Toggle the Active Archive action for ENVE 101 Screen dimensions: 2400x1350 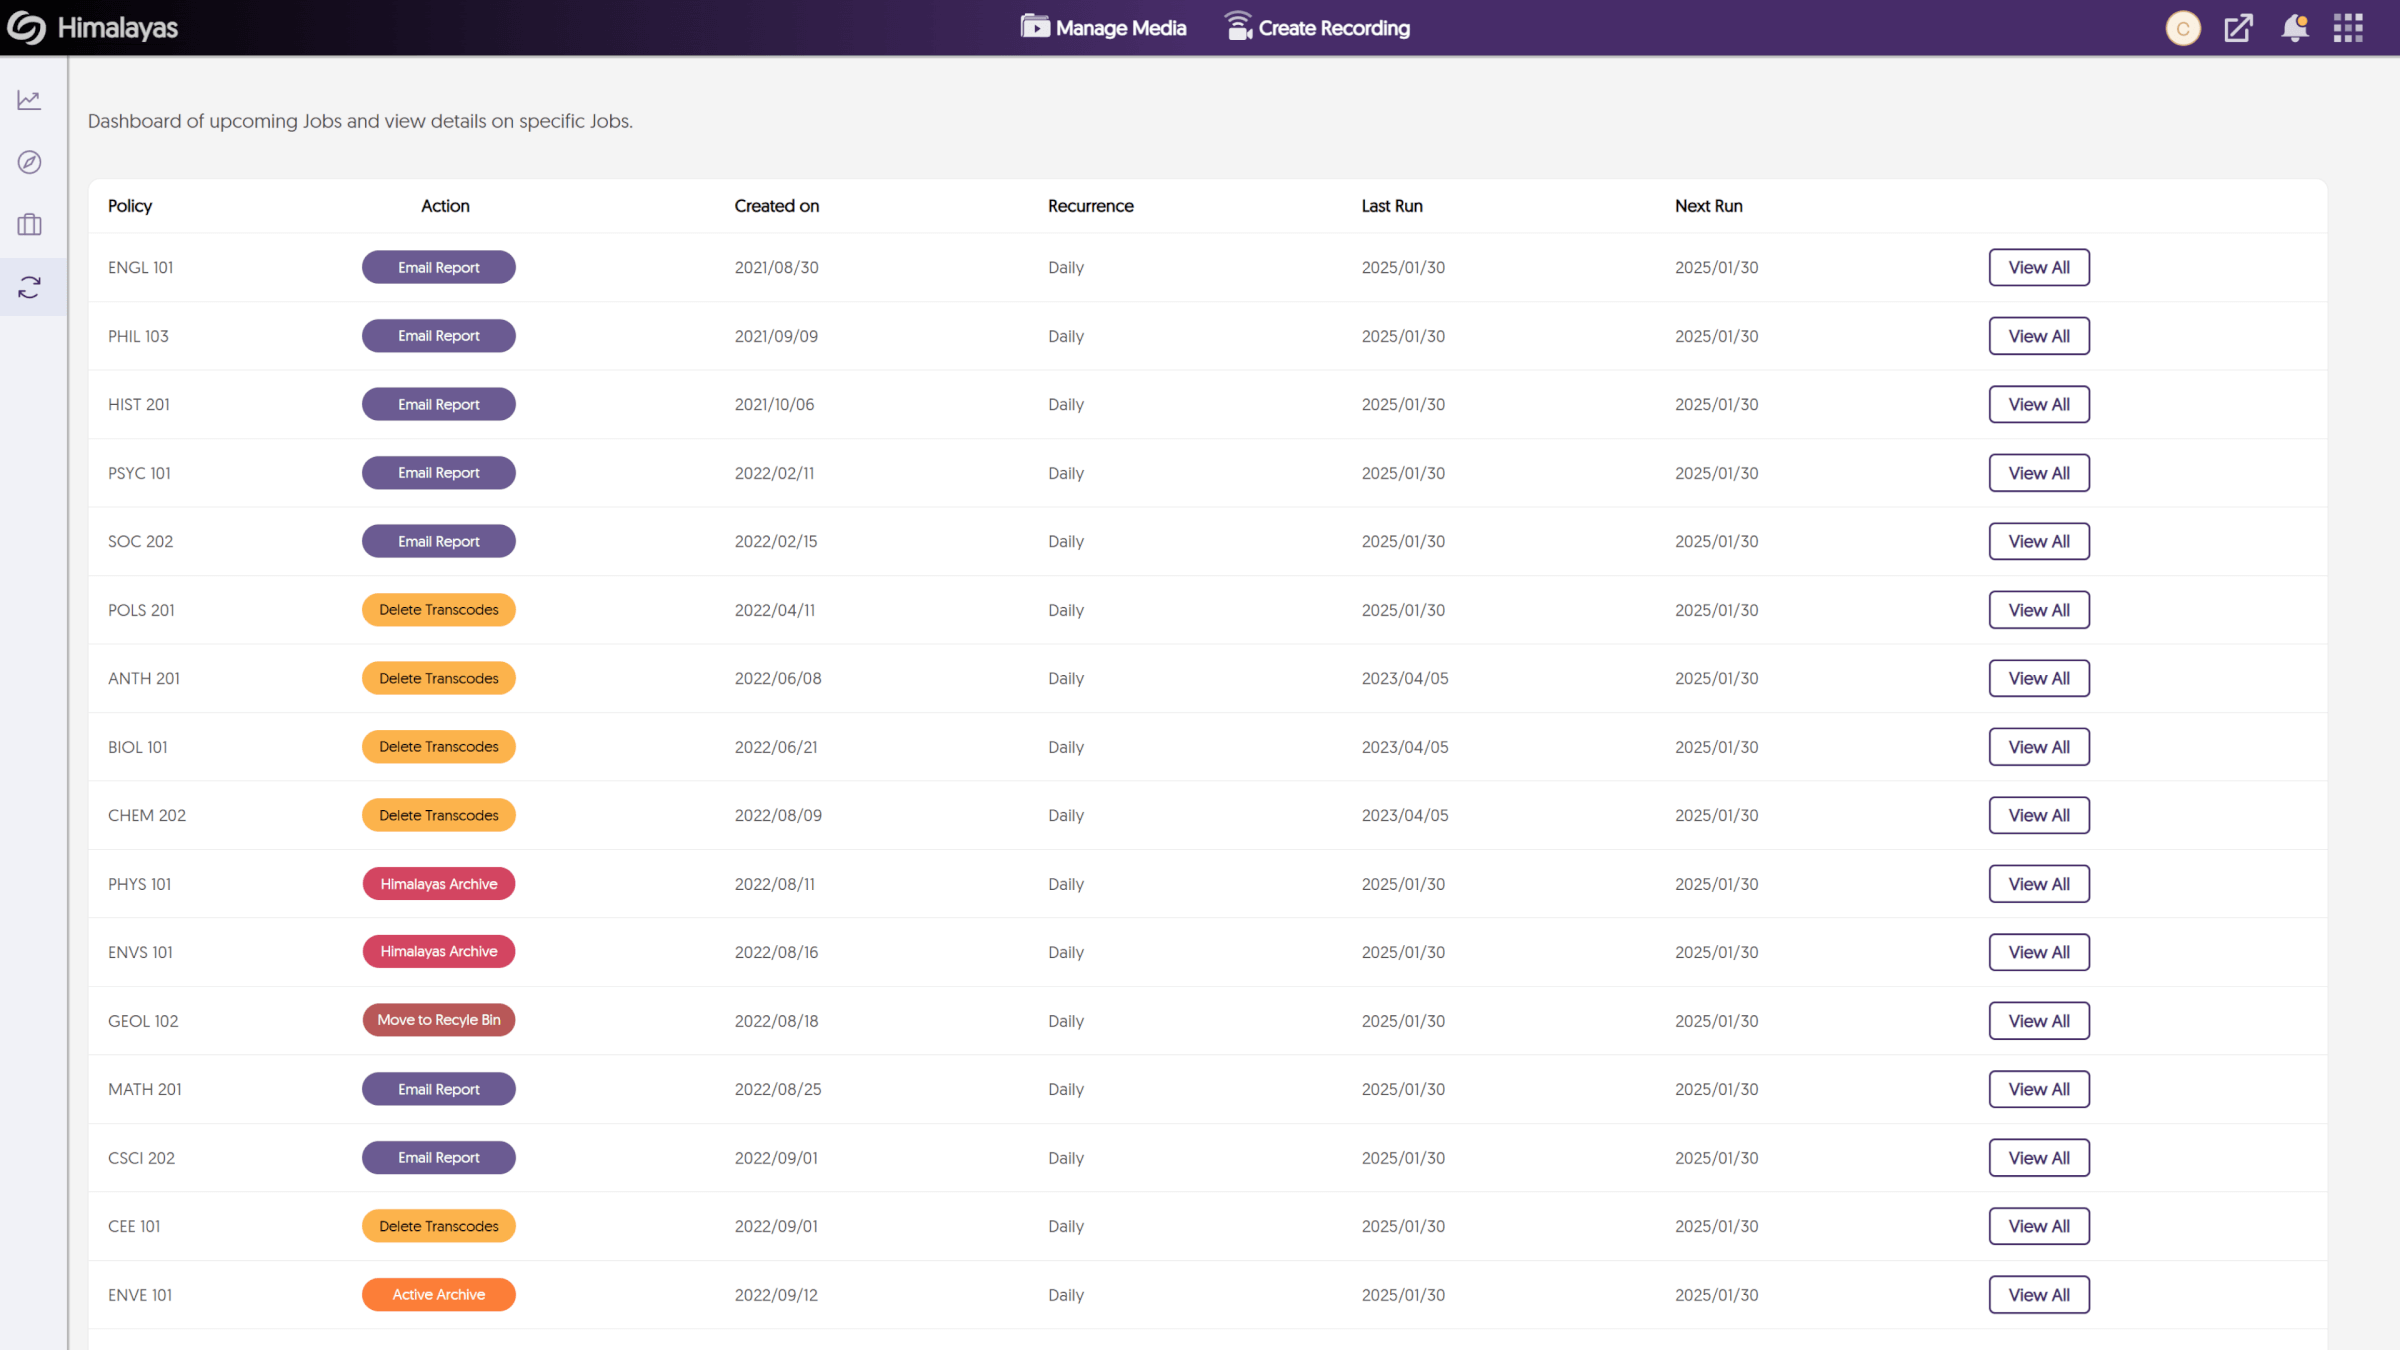pyautogui.click(x=437, y=1294)
